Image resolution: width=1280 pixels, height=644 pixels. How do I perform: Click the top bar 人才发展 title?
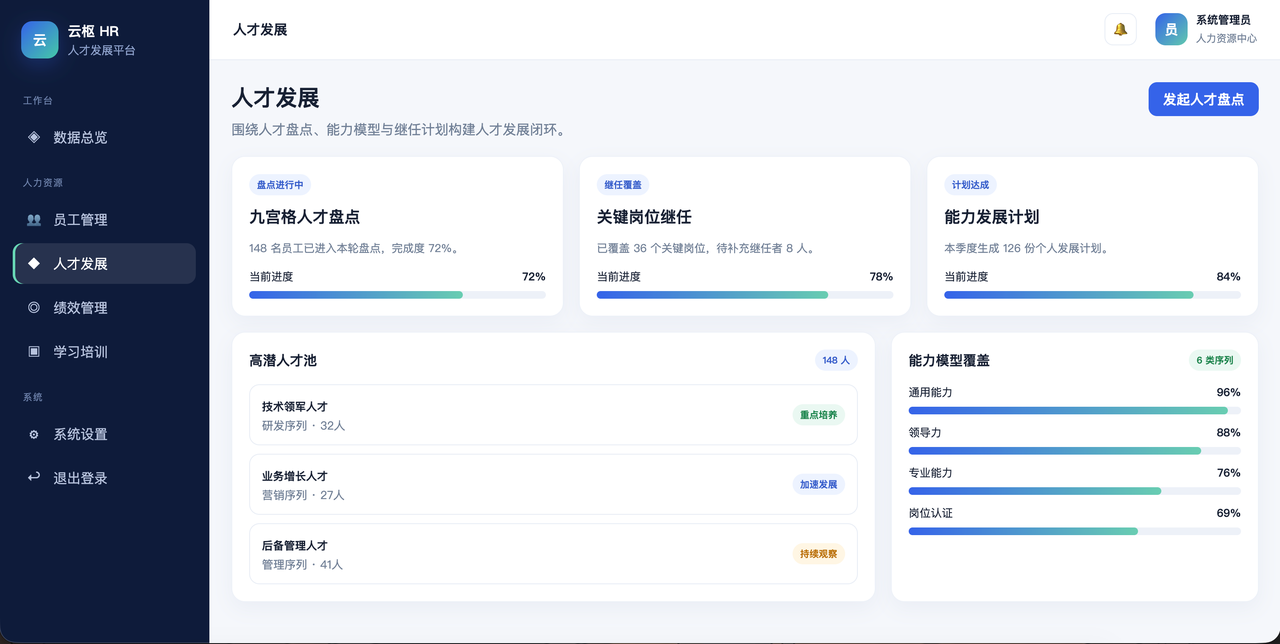[x=260, y=30]
